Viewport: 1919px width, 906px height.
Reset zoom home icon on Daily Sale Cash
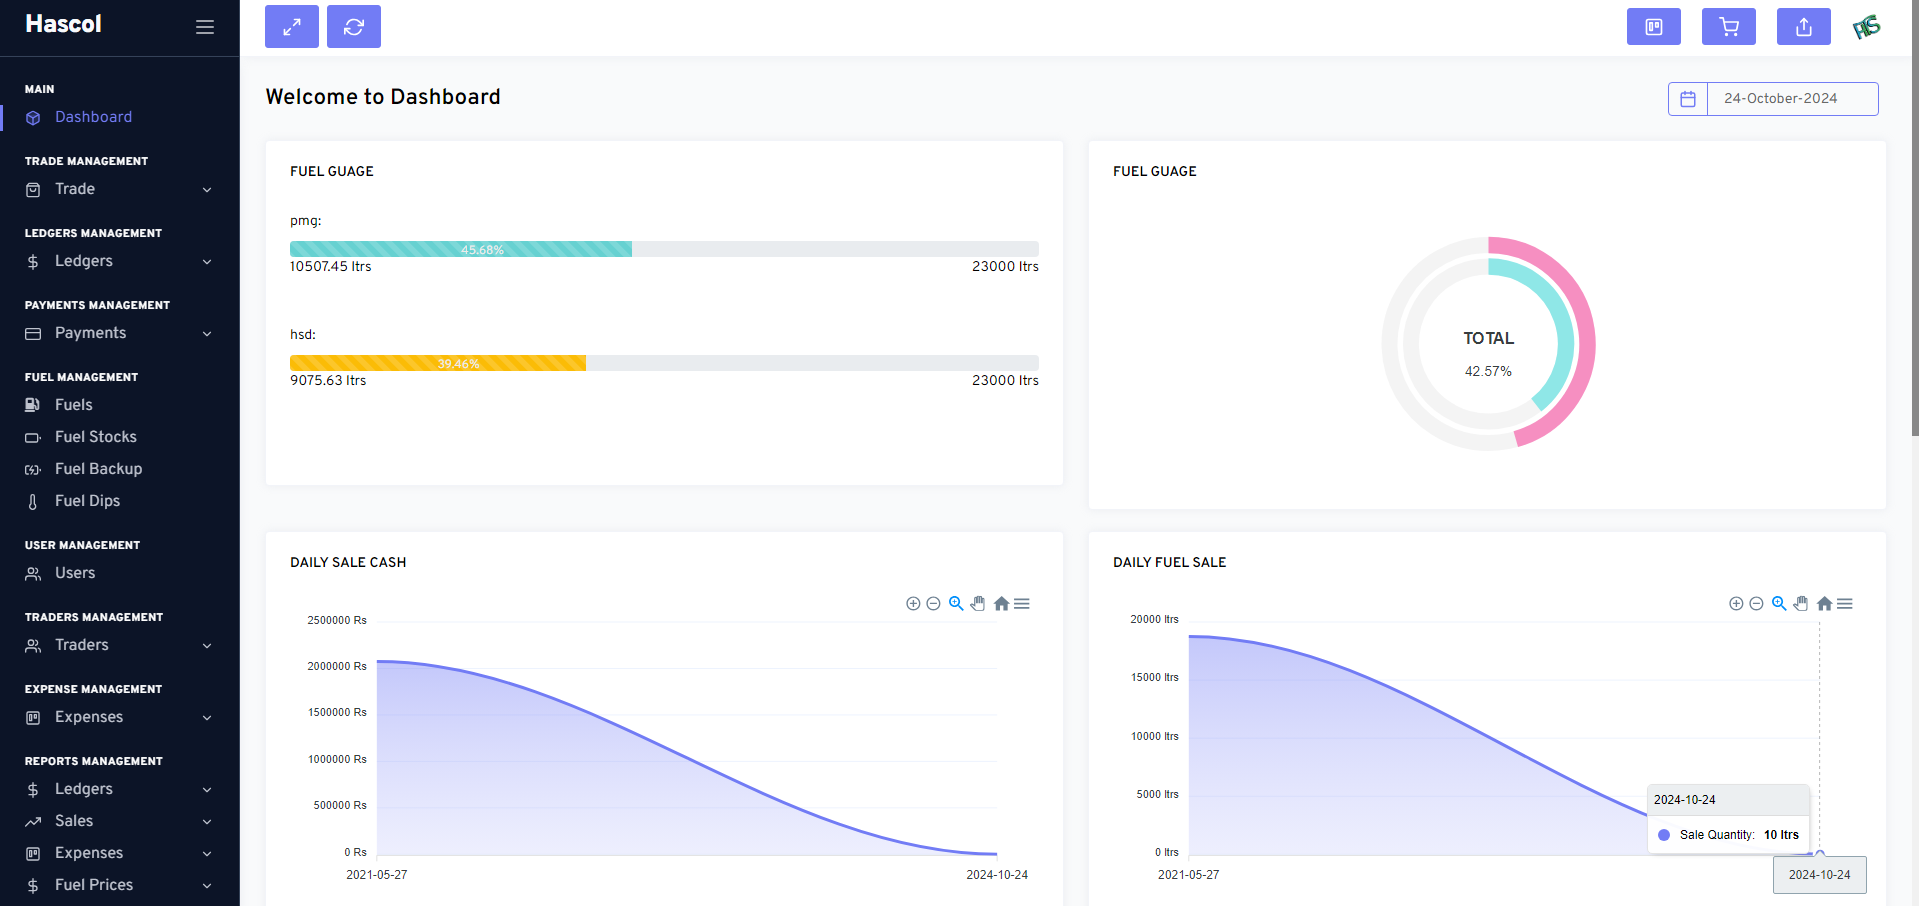pos(1001,604)
